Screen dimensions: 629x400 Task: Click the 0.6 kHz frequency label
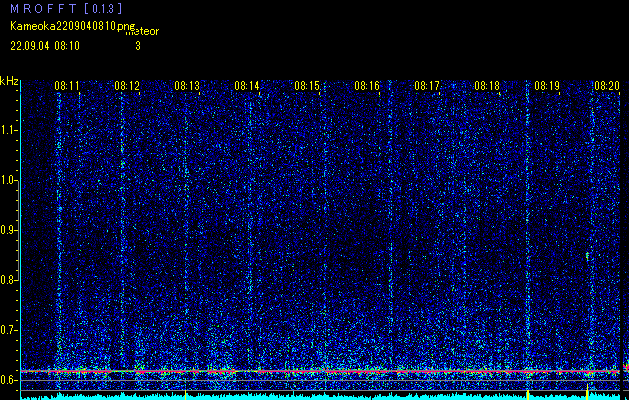pyautogui.click(x=8, y=380)
